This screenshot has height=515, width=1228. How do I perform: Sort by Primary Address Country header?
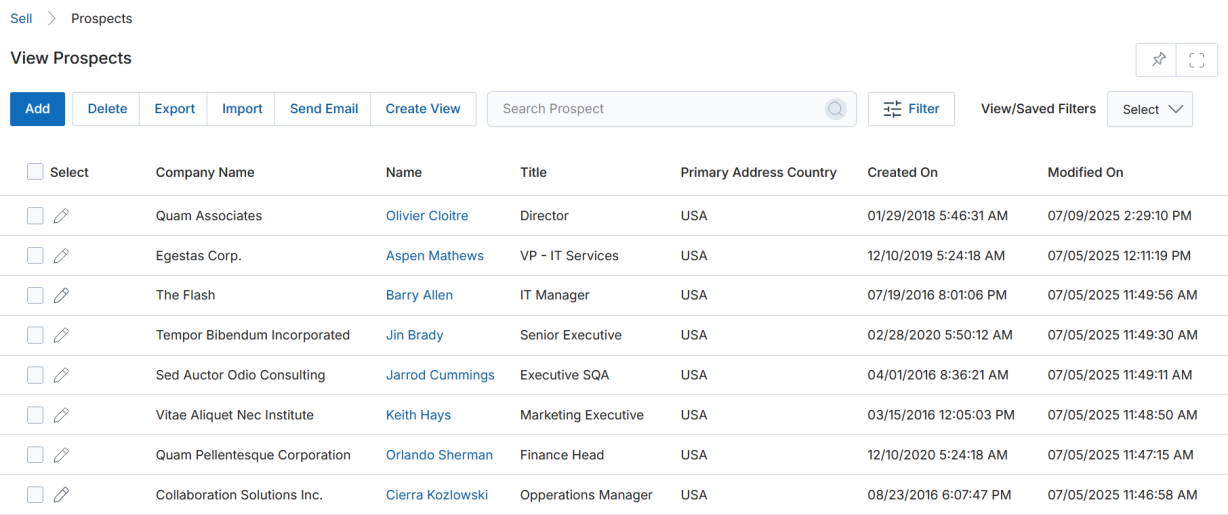(x=758, y=172)
